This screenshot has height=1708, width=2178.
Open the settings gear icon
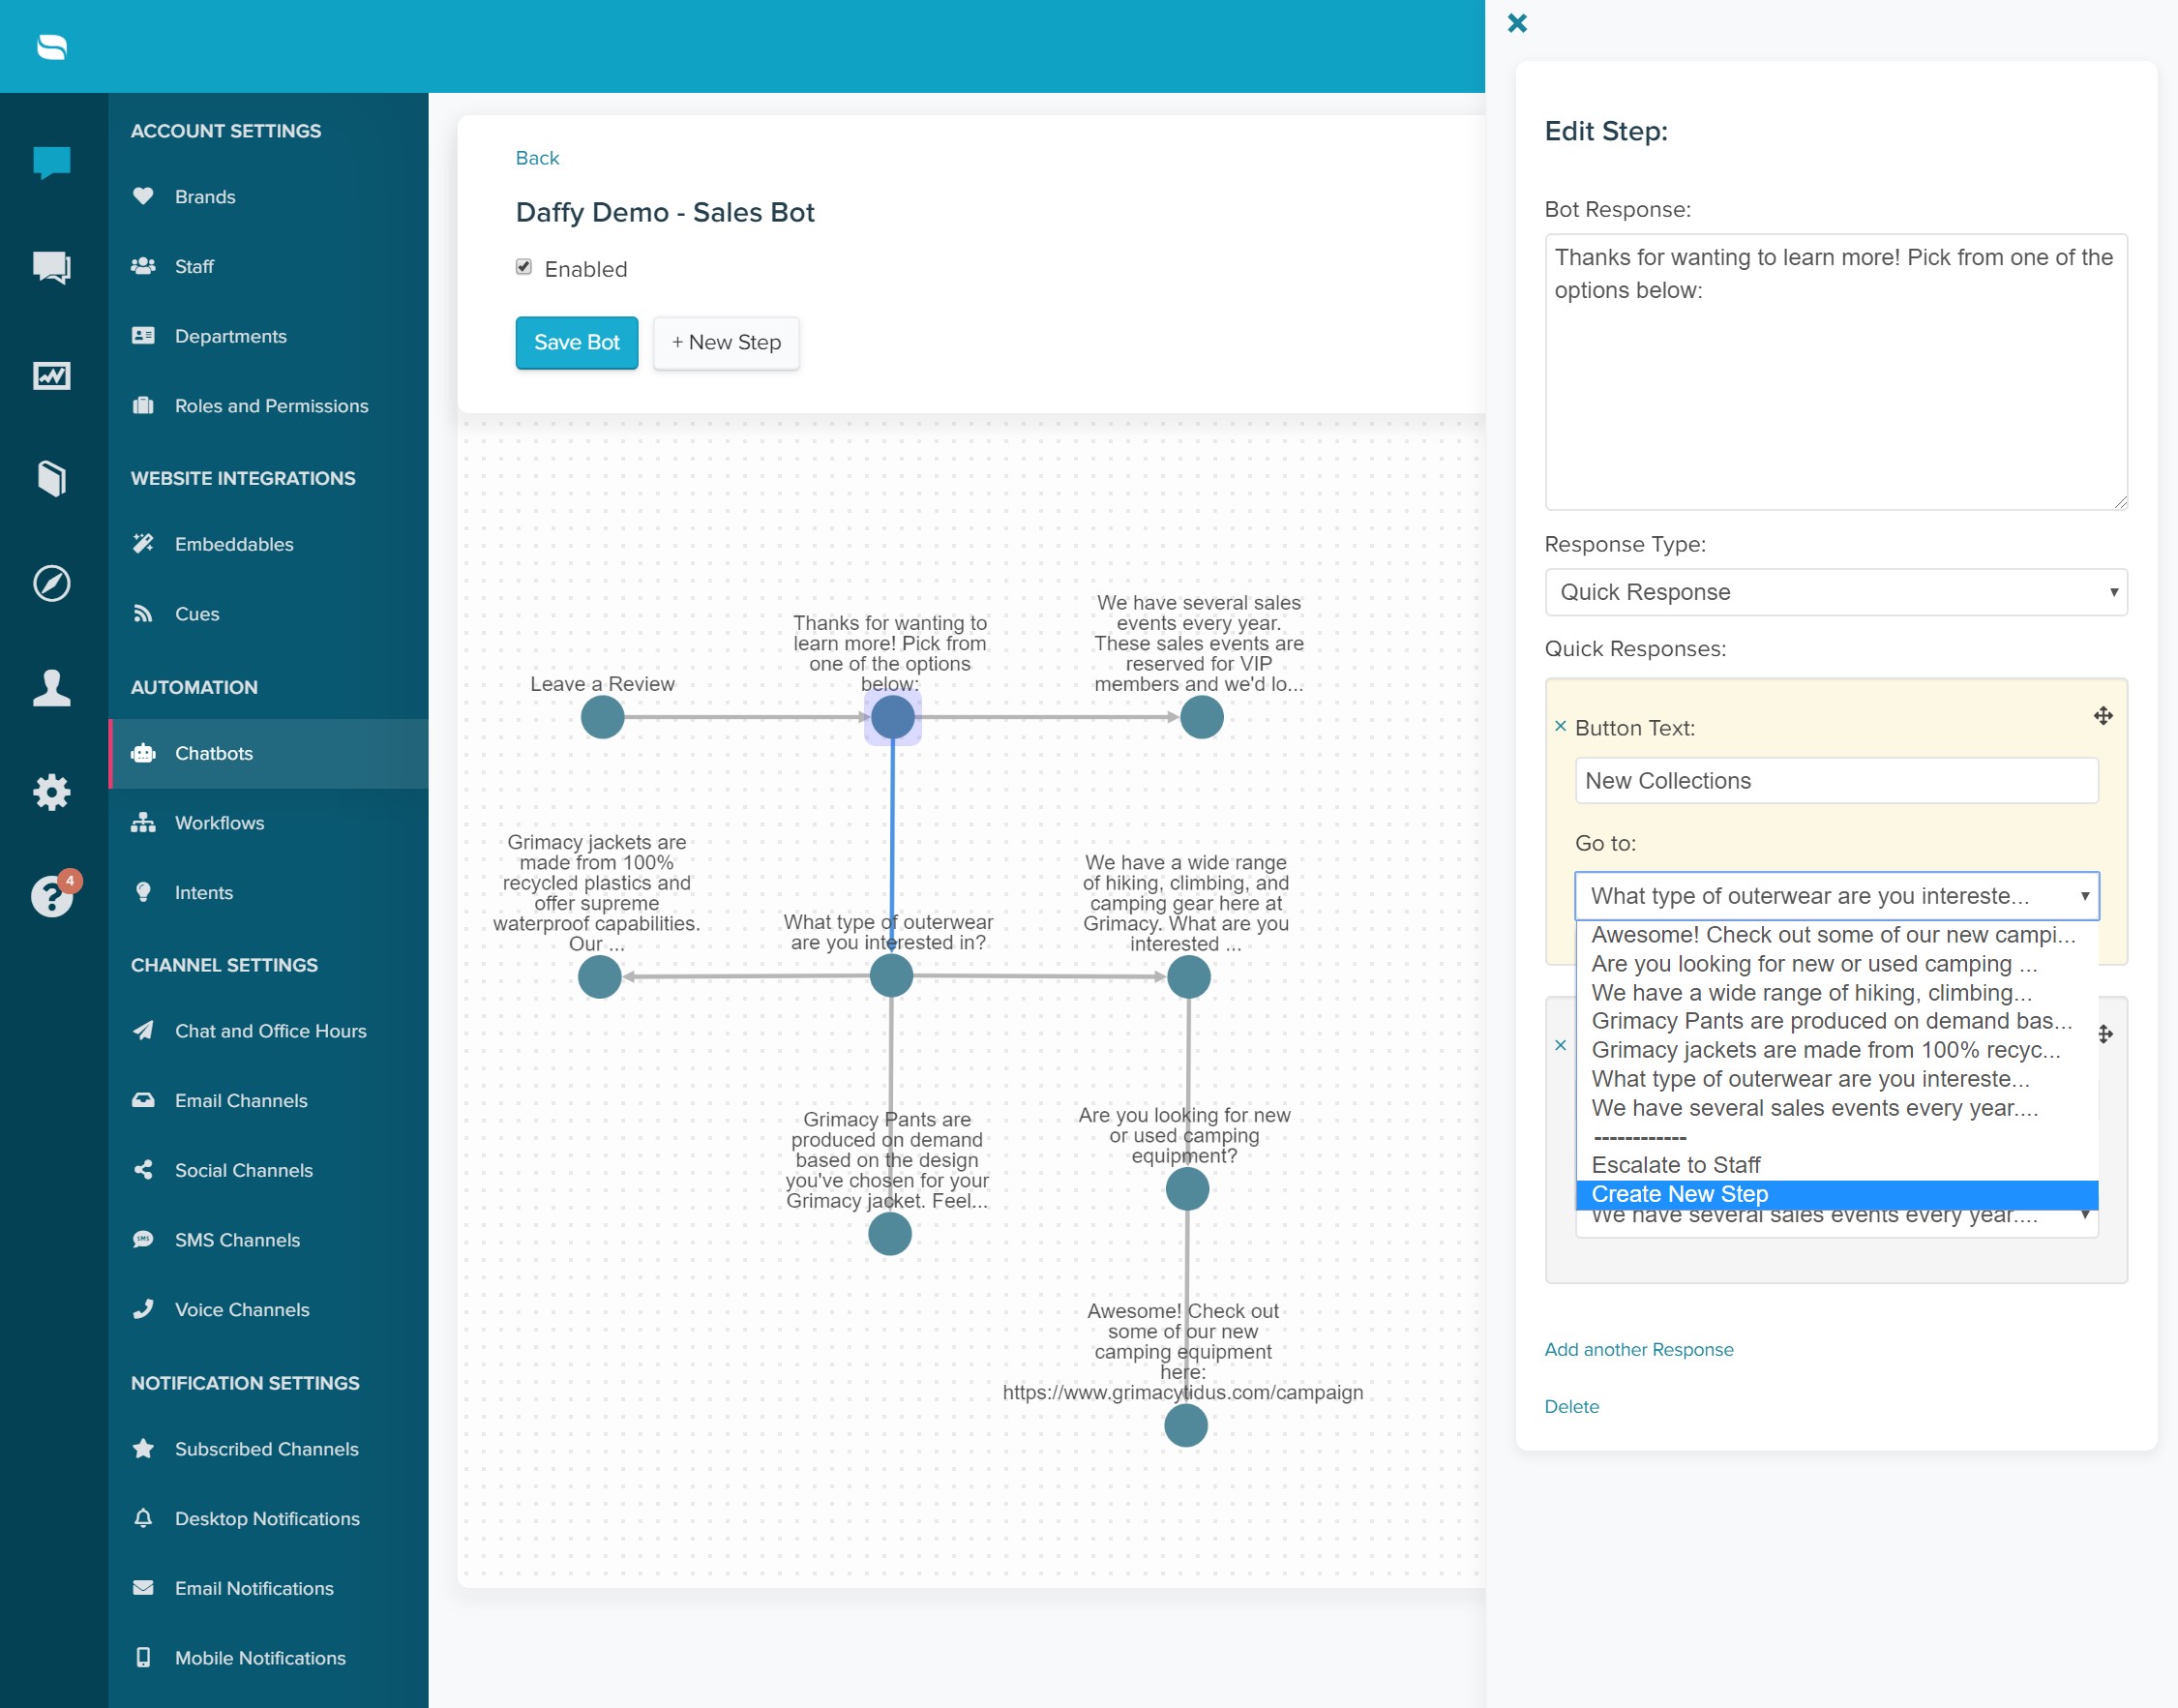pos(51,792)
